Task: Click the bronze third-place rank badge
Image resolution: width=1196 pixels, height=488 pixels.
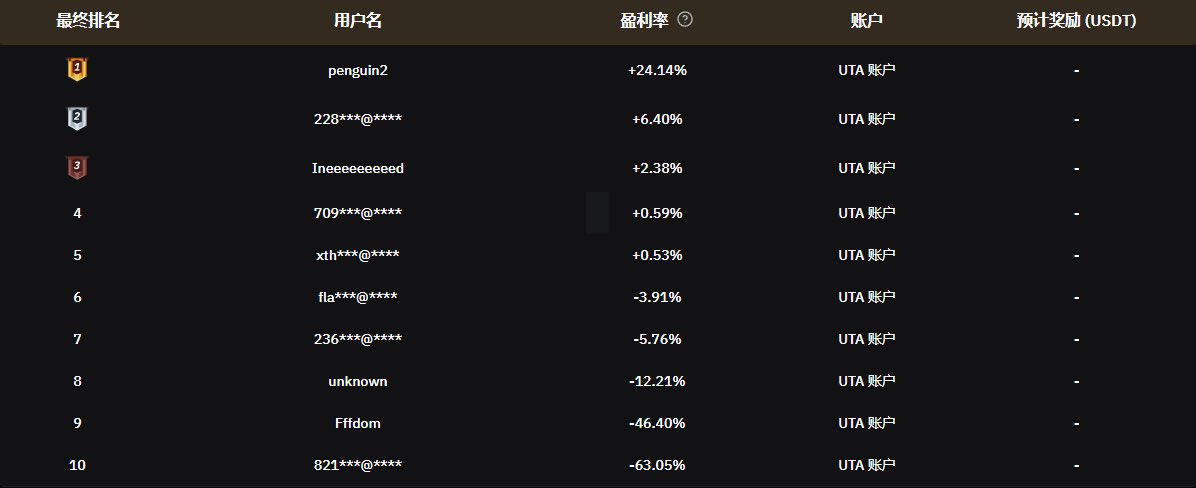Action: pos(77,168)
